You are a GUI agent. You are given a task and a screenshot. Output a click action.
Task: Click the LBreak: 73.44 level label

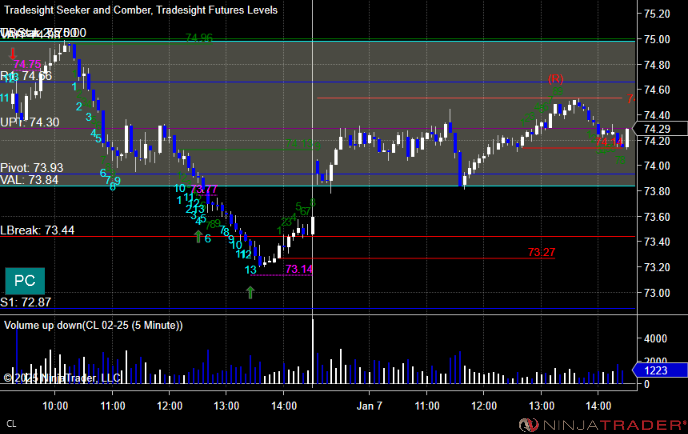(x=37, y=230)
